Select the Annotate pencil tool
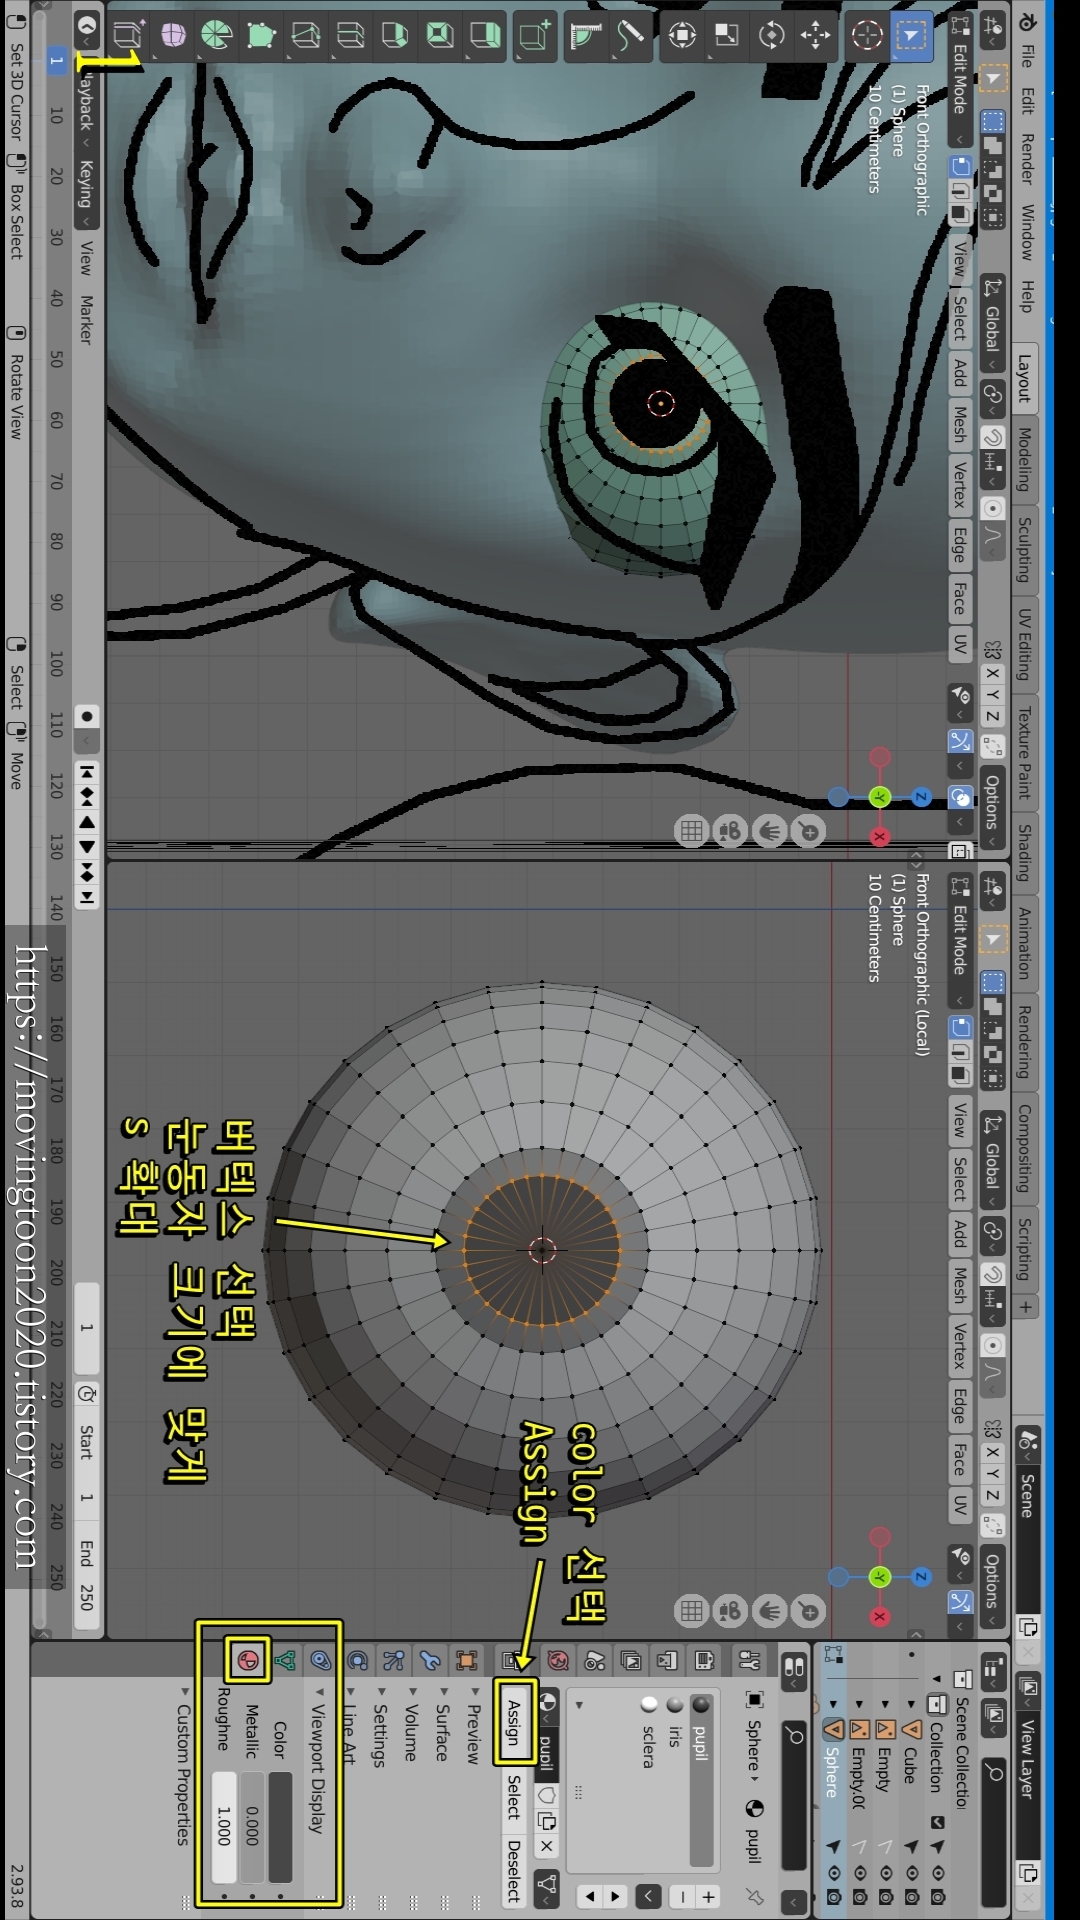This screenshot has width=1080, height=1920. 630,36
